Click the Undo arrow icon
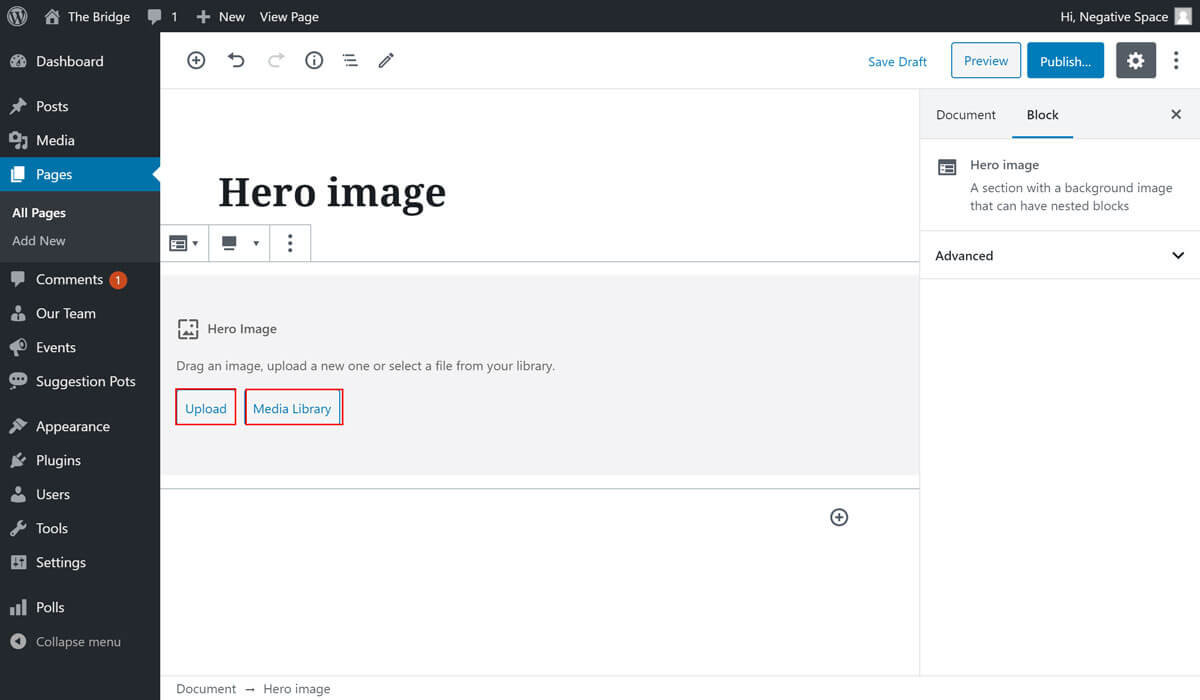Screen dimensions: 1200x700 (236, 61)
